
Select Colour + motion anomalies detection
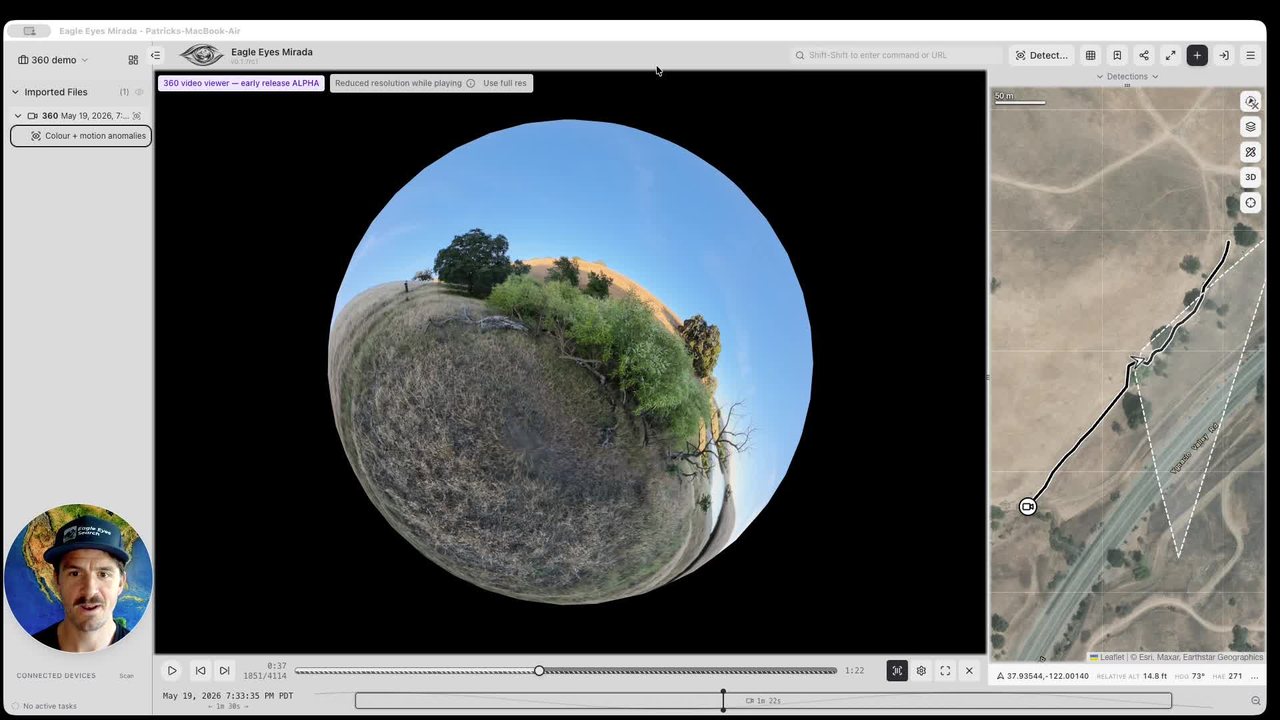tap(81, 136)
